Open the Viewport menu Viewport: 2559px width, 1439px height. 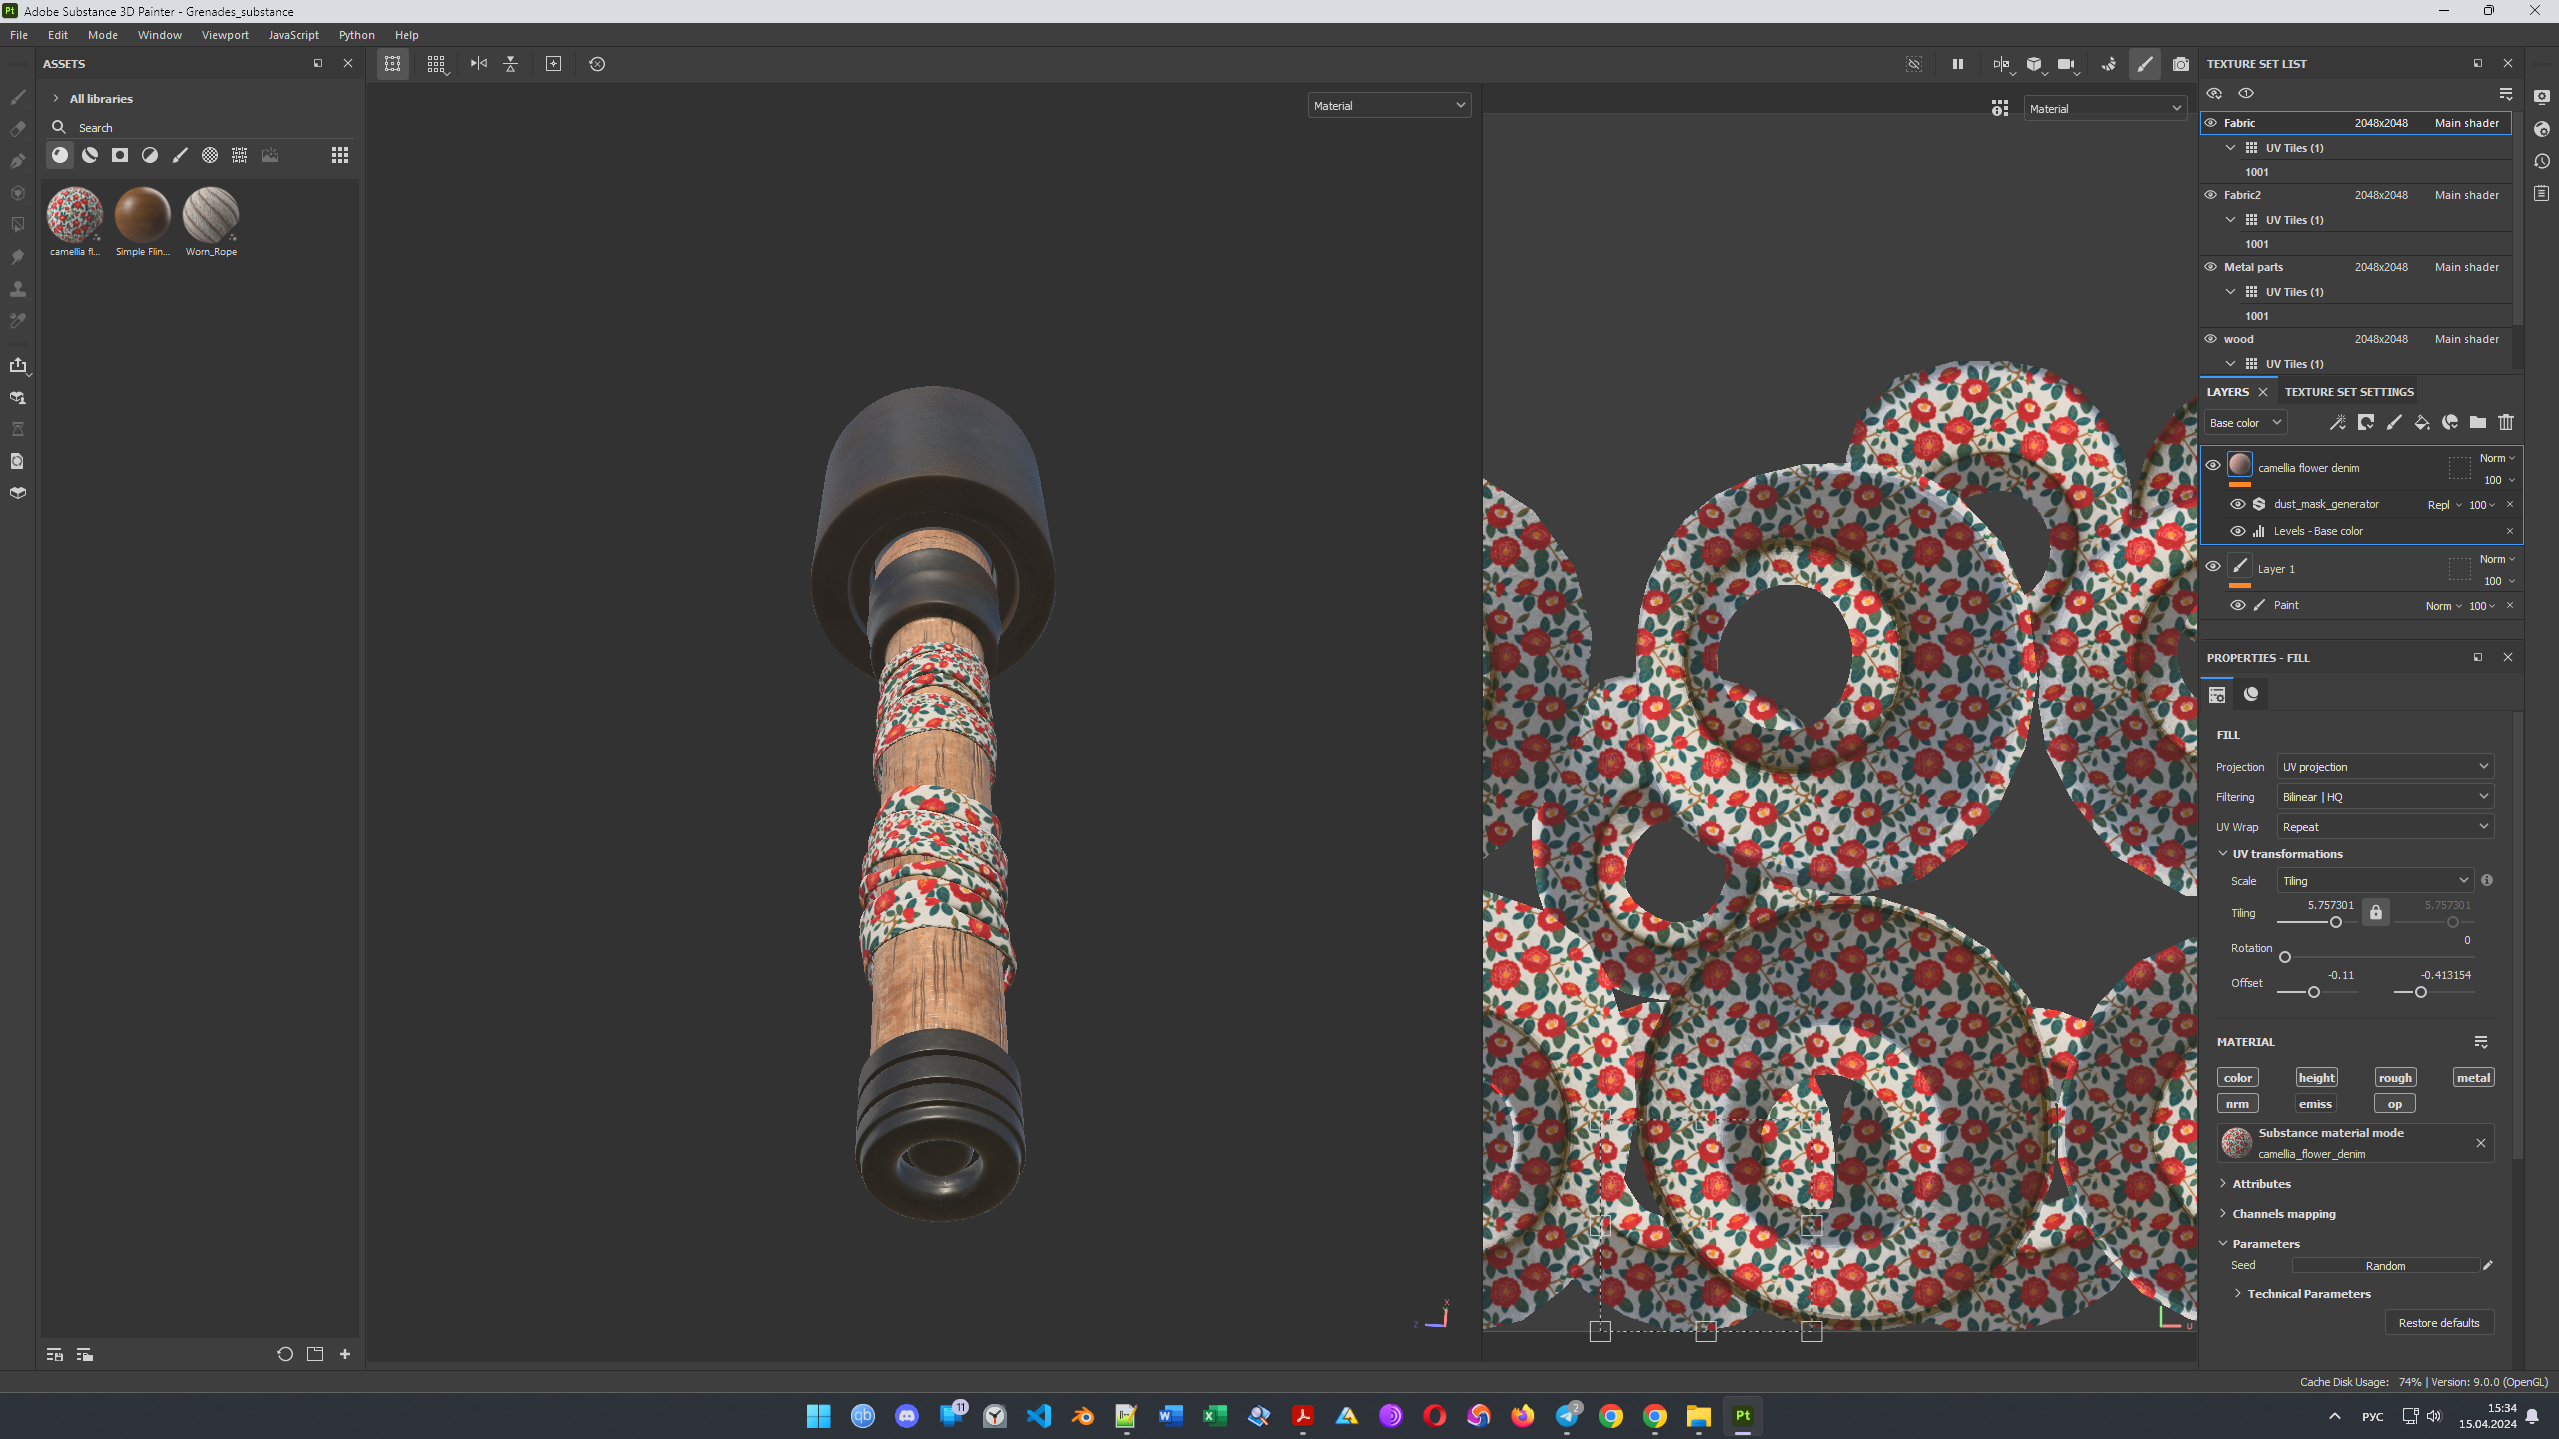[225, 35]
